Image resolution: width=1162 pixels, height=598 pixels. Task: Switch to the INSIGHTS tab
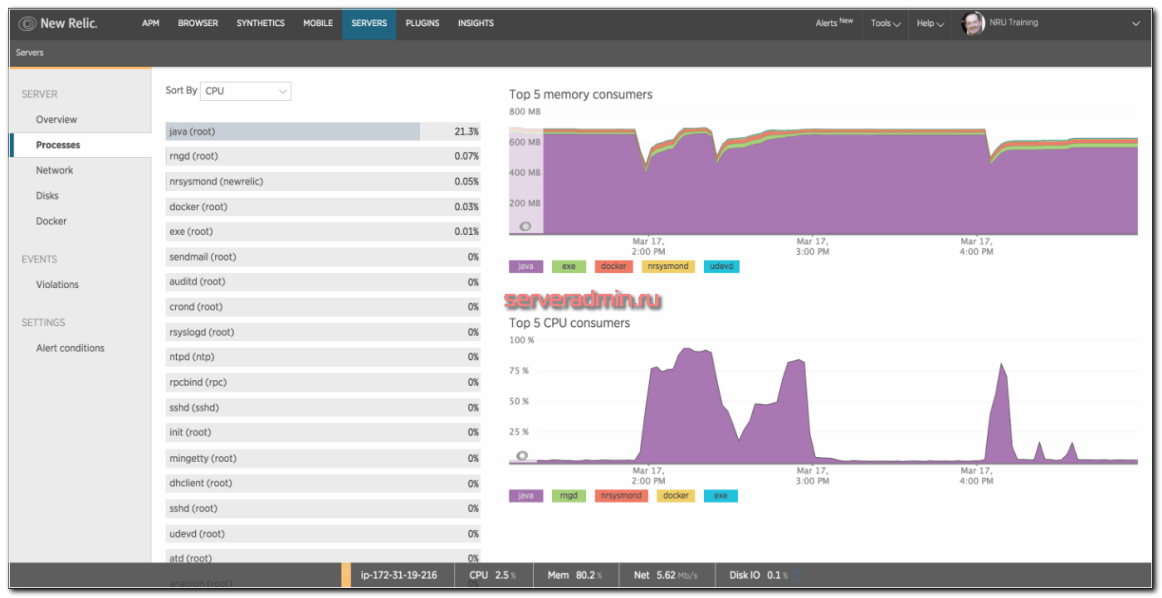475,23
